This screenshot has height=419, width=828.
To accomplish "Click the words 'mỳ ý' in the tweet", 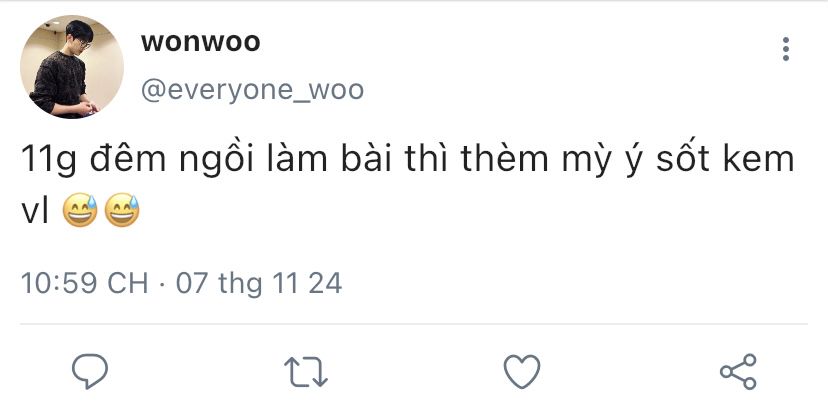I will pos(603,161).
